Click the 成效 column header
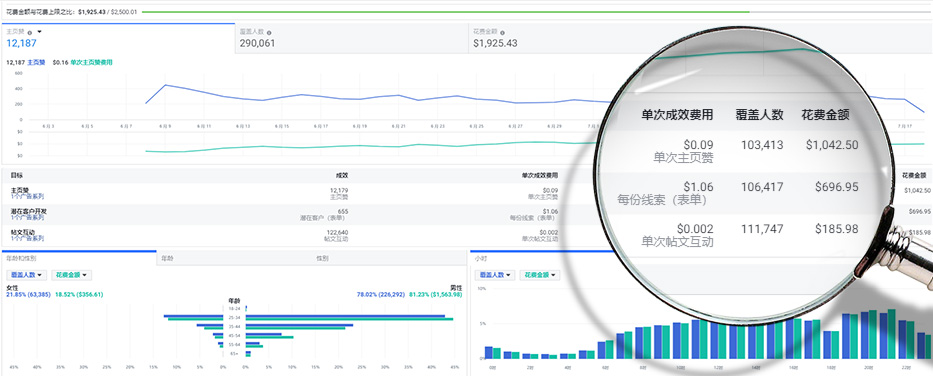 (342, 176)
